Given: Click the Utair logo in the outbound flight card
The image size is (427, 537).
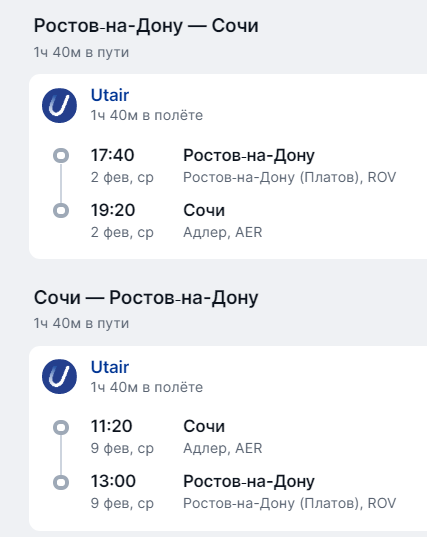Looking at the screenshot, I should tap(59, 105).
